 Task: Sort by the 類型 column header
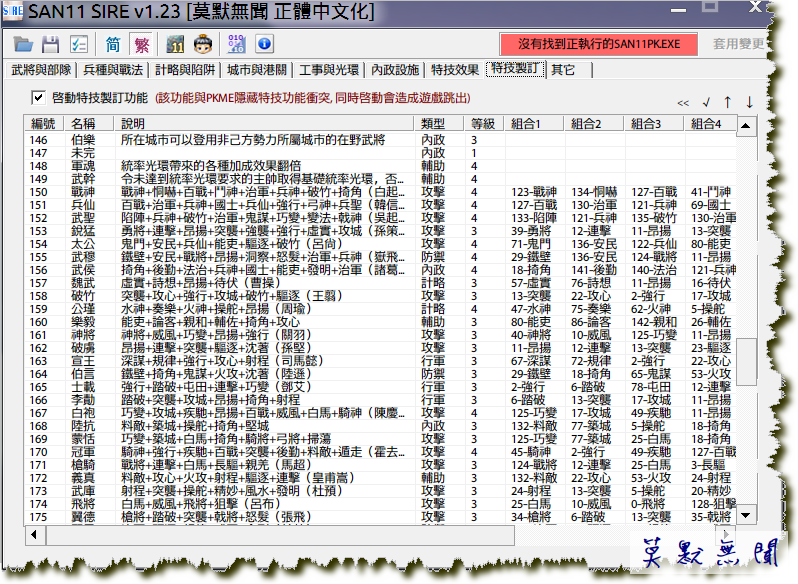coord(433,123)
